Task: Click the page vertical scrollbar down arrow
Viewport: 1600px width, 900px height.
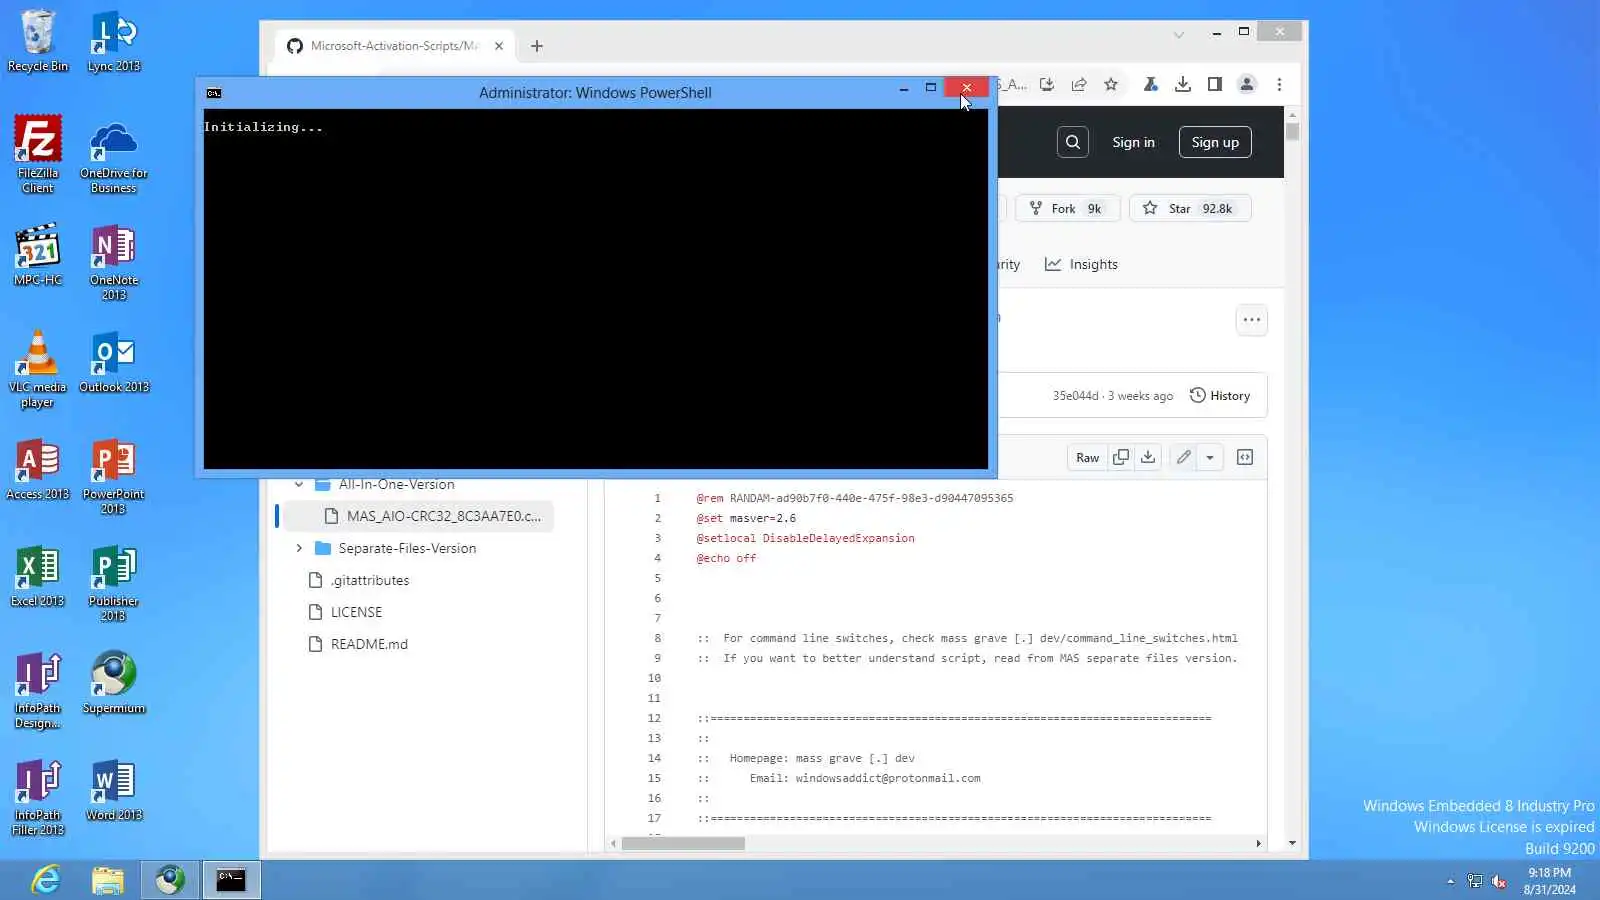Action: point(1292,843)
